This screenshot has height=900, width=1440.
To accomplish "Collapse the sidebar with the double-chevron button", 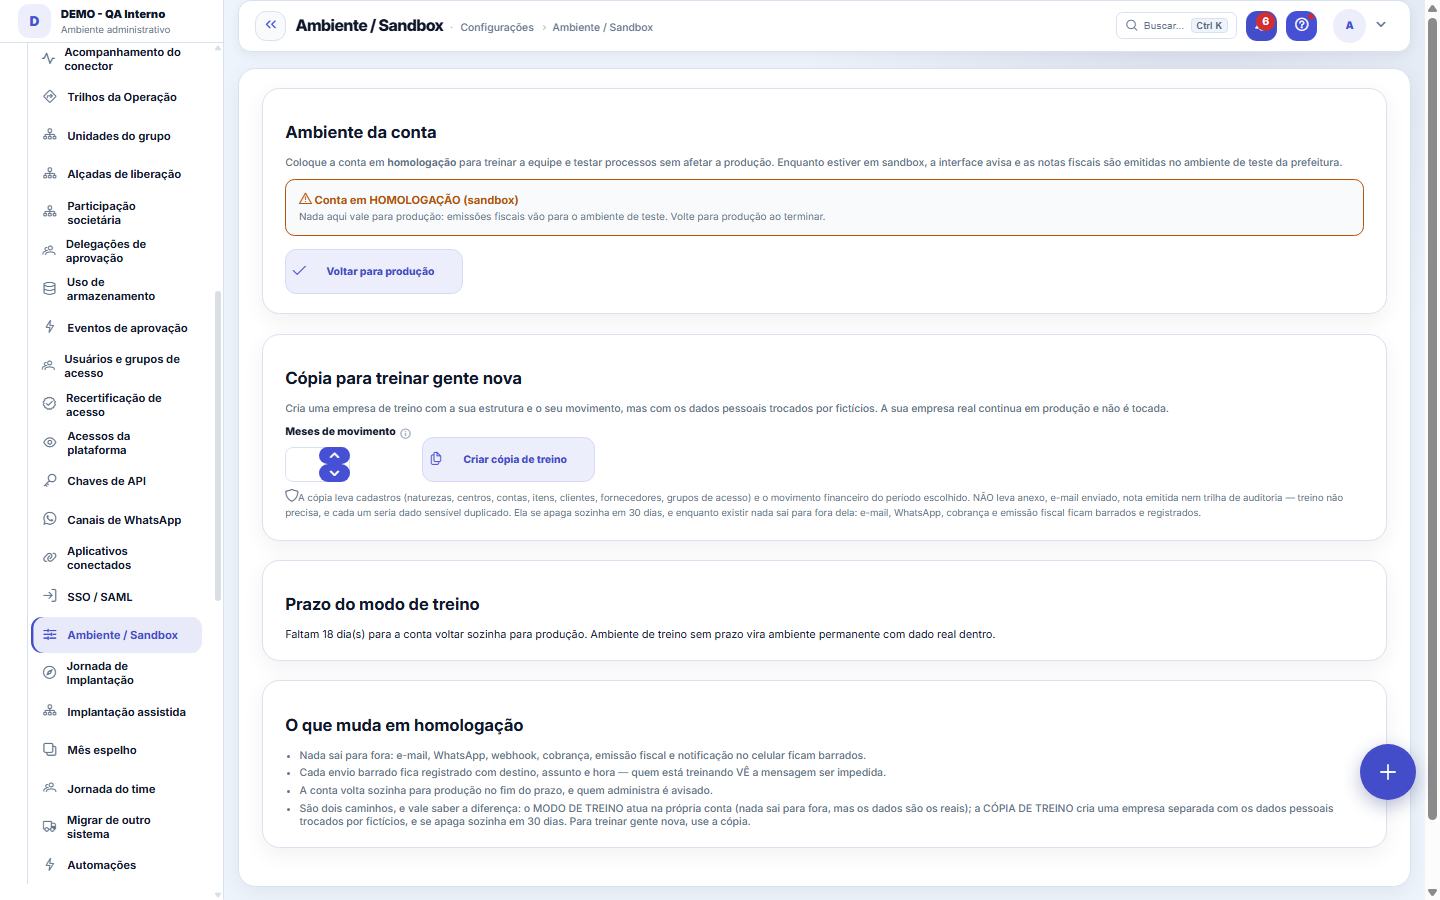I will (x=270, y=26).
